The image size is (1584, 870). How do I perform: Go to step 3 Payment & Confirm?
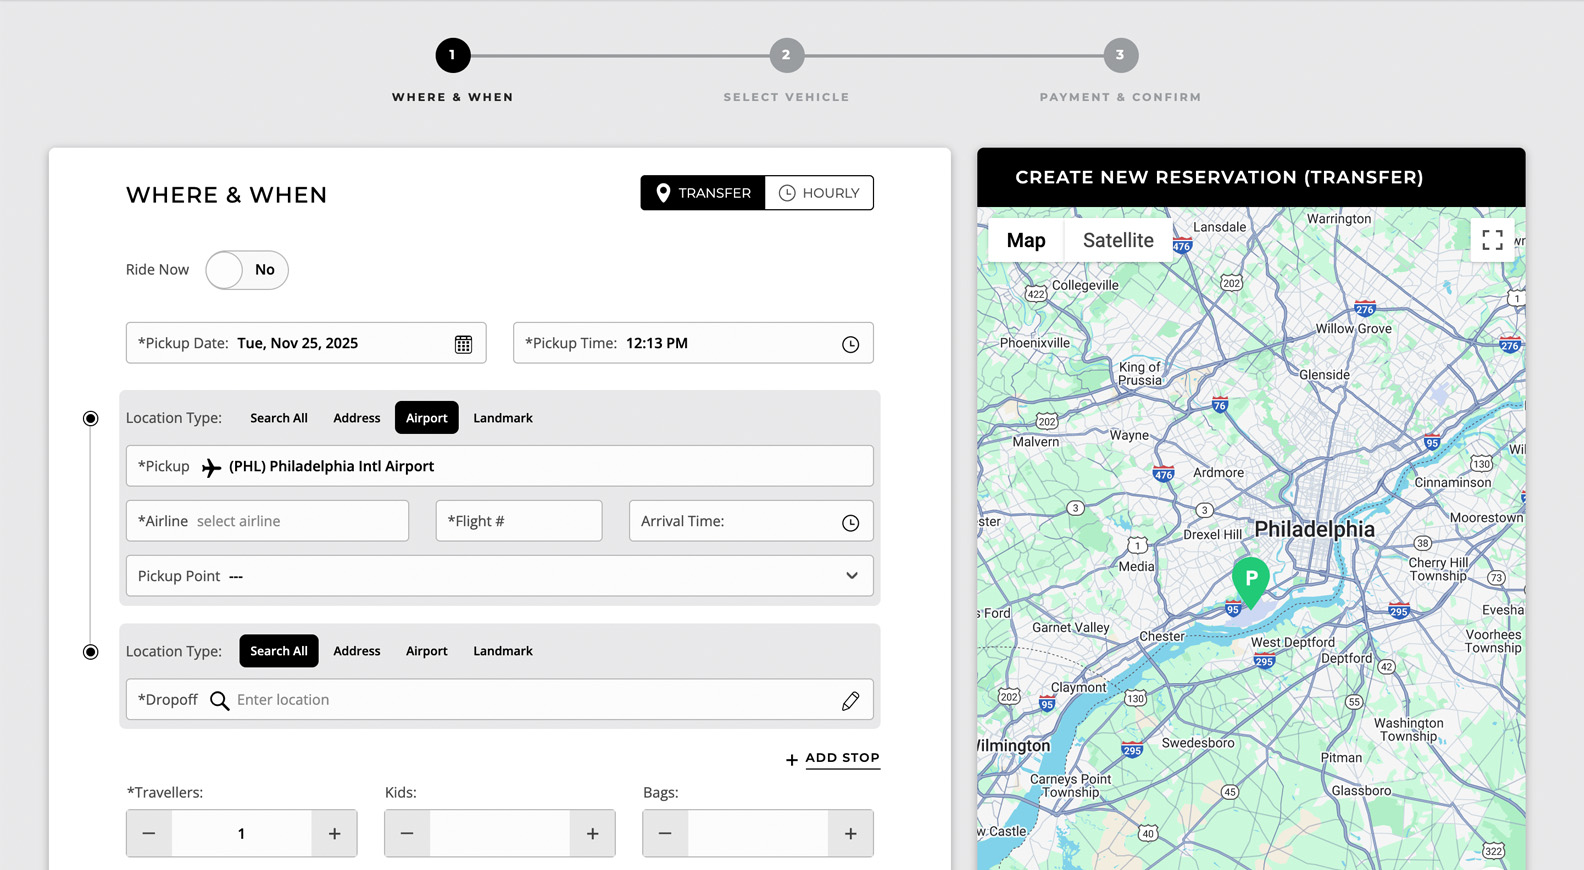[x=1120, y=56]
